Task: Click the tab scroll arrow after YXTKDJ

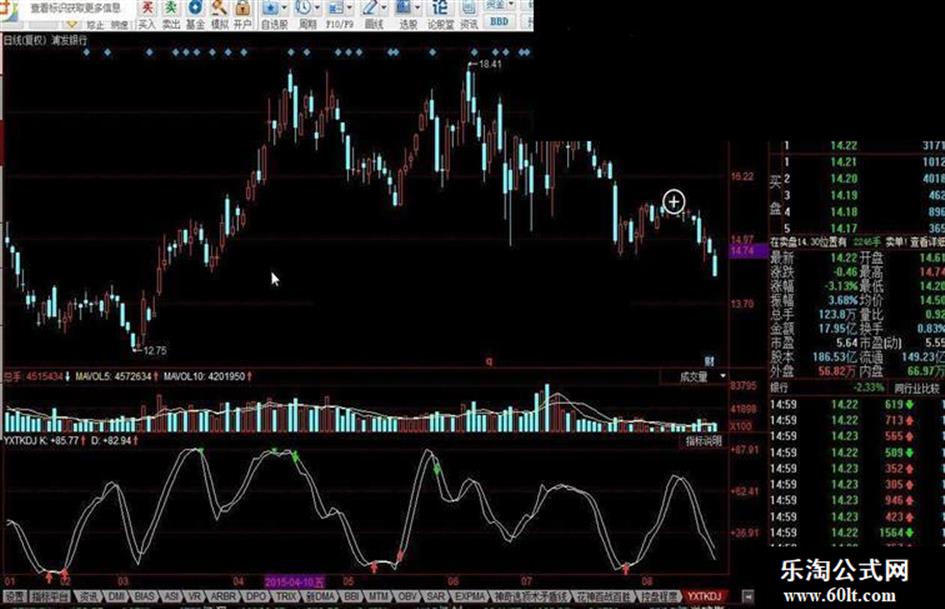Action: point(748,596)
